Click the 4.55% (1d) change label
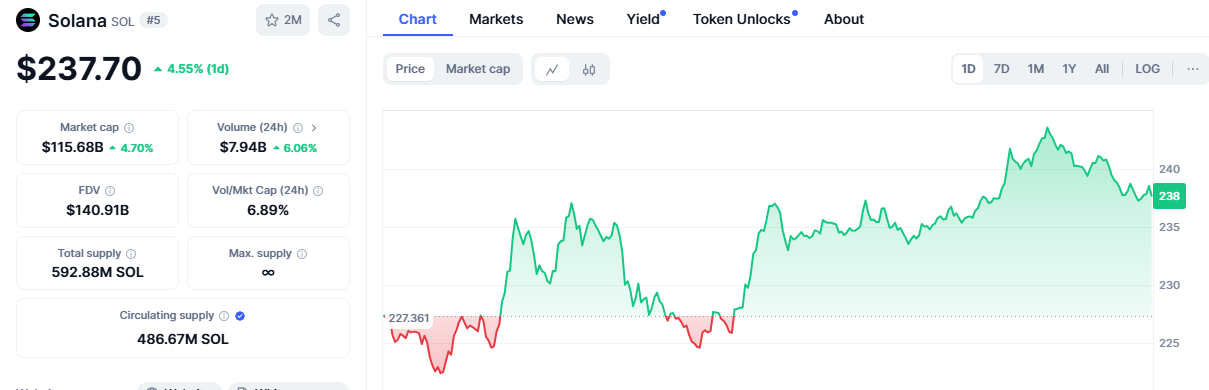Image resolution: width=1209 pixels, height=390 pixels. tap(192, 69)
